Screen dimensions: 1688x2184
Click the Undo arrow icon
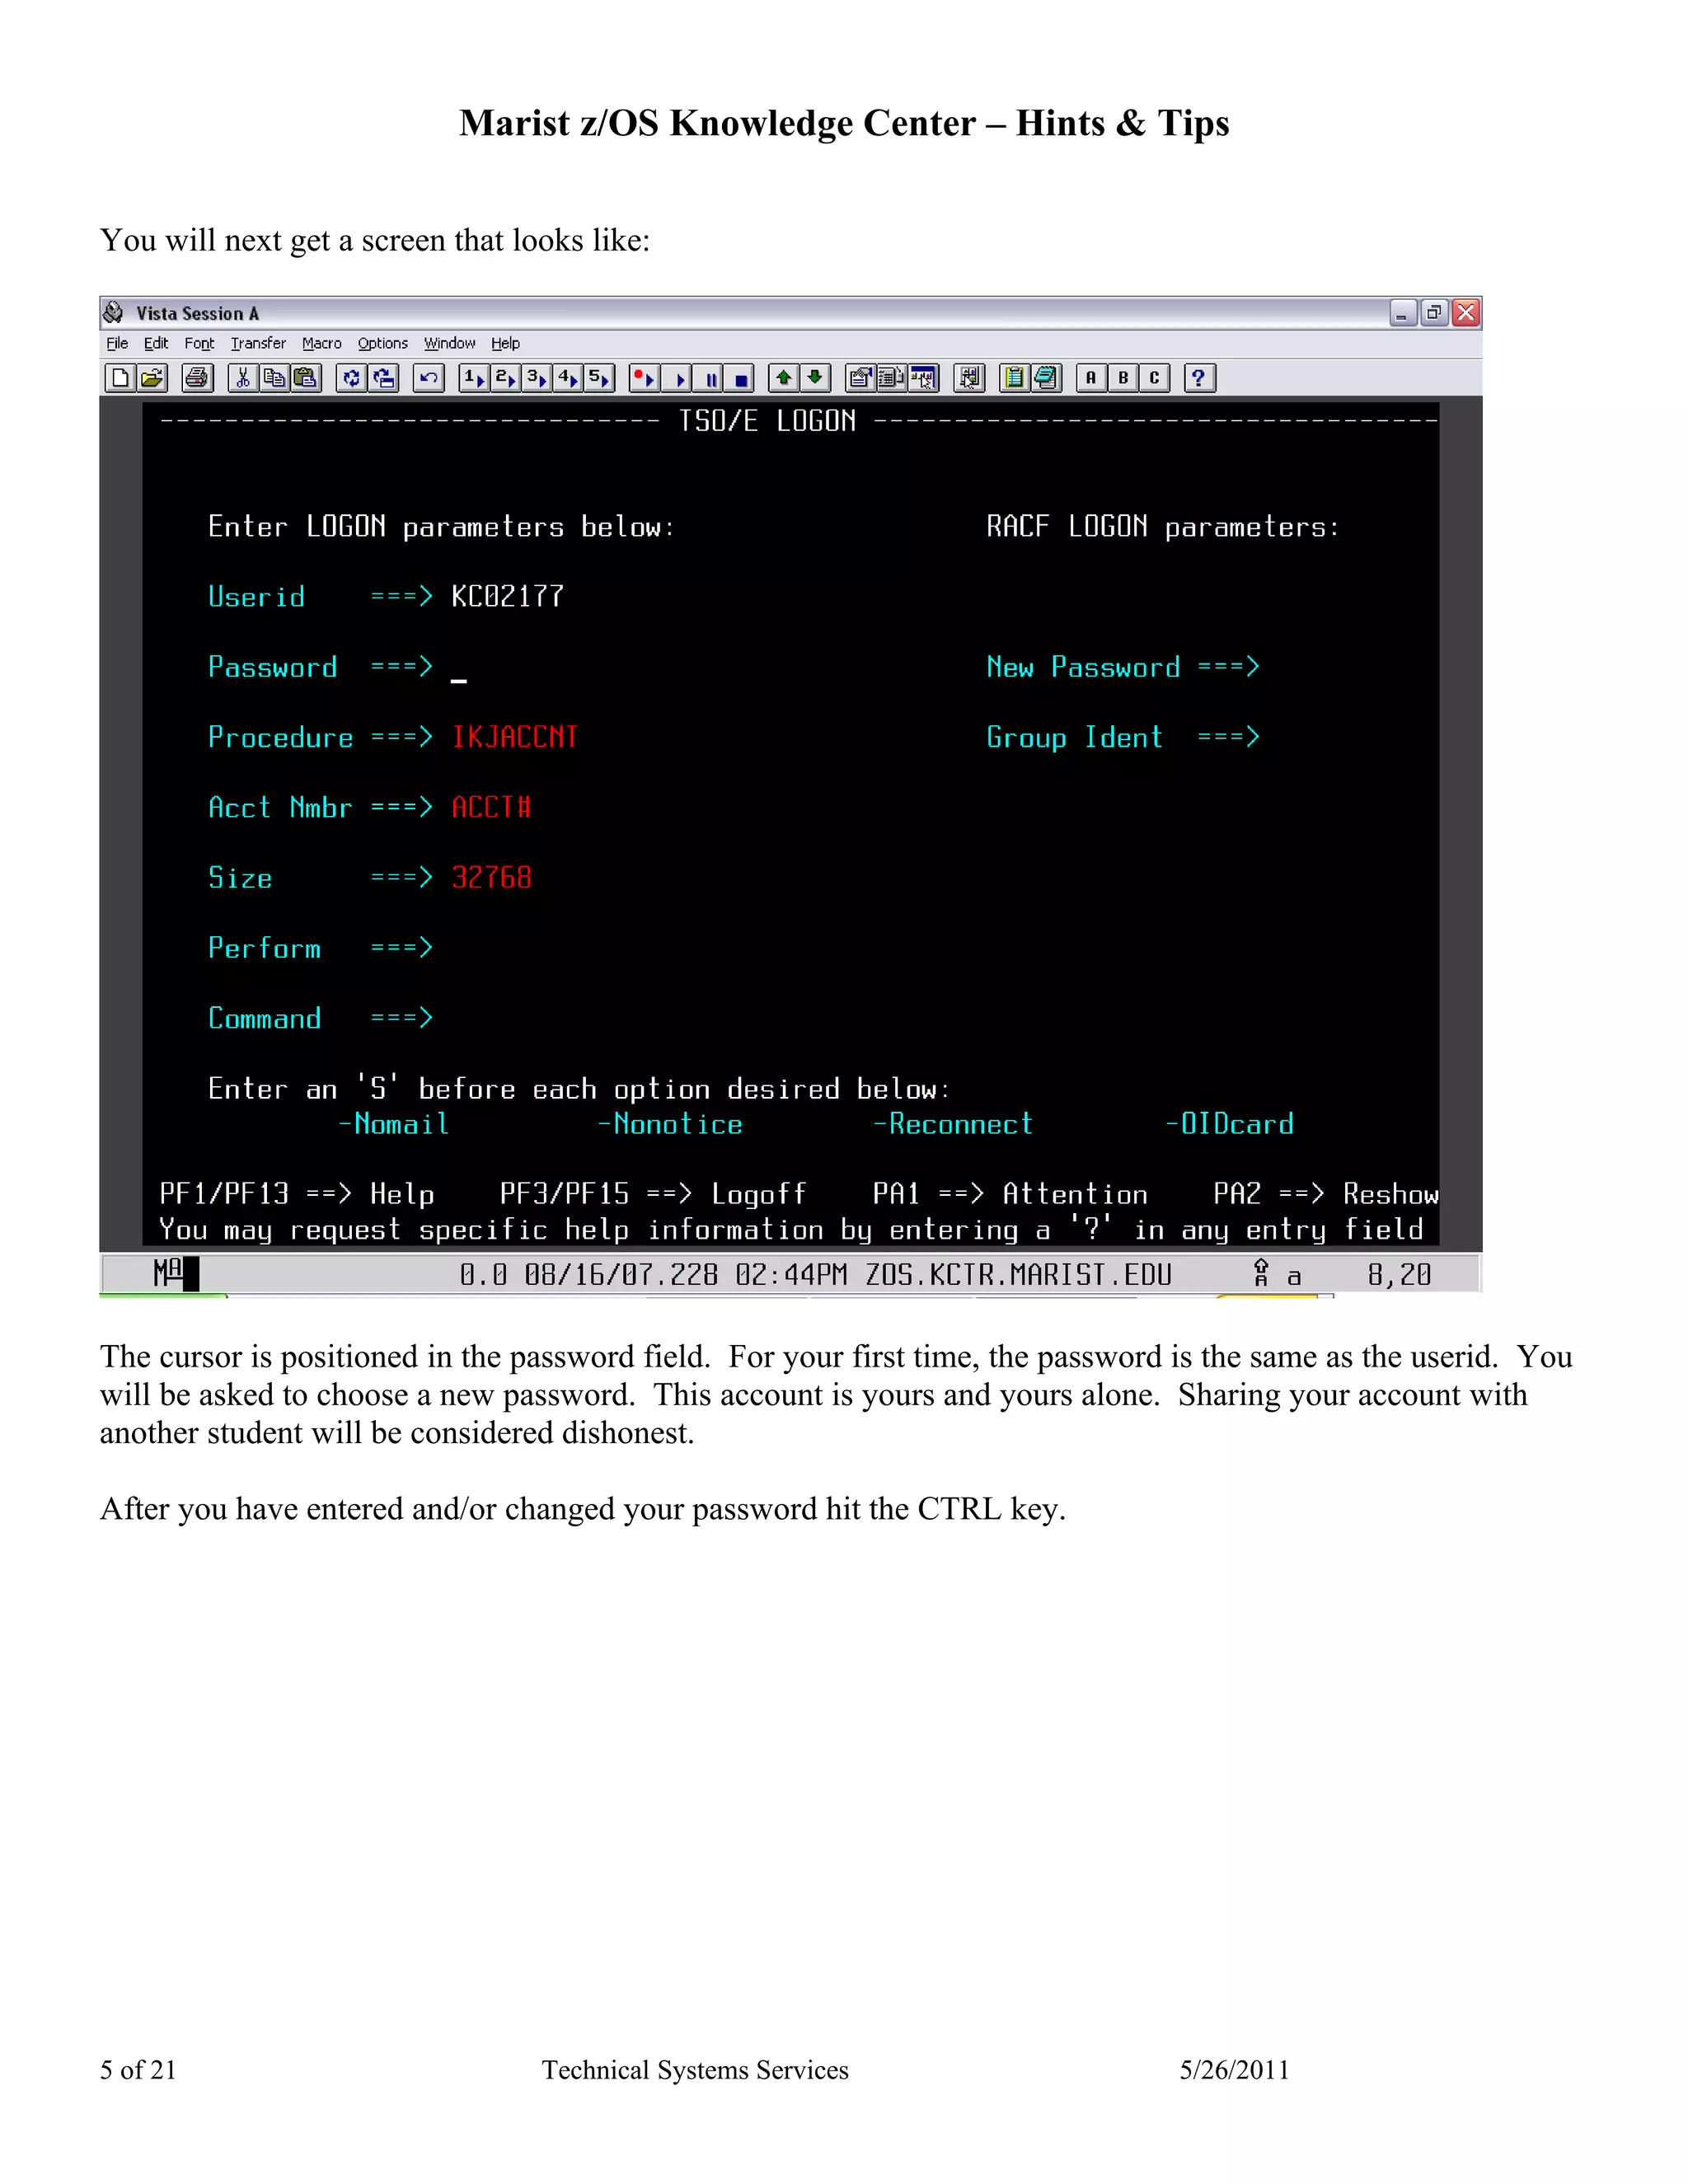[429, 378]
